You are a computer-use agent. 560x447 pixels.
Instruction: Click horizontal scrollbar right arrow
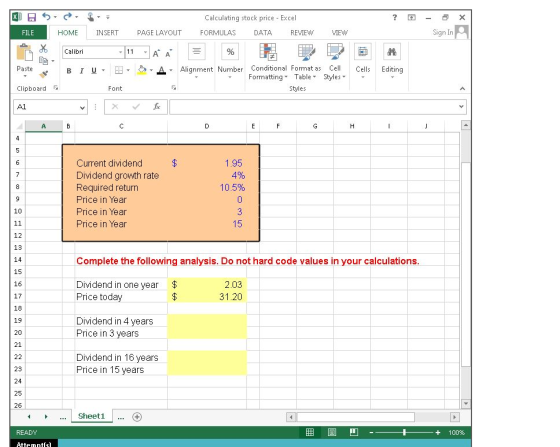pyautogui.click(x=455, y=417)
